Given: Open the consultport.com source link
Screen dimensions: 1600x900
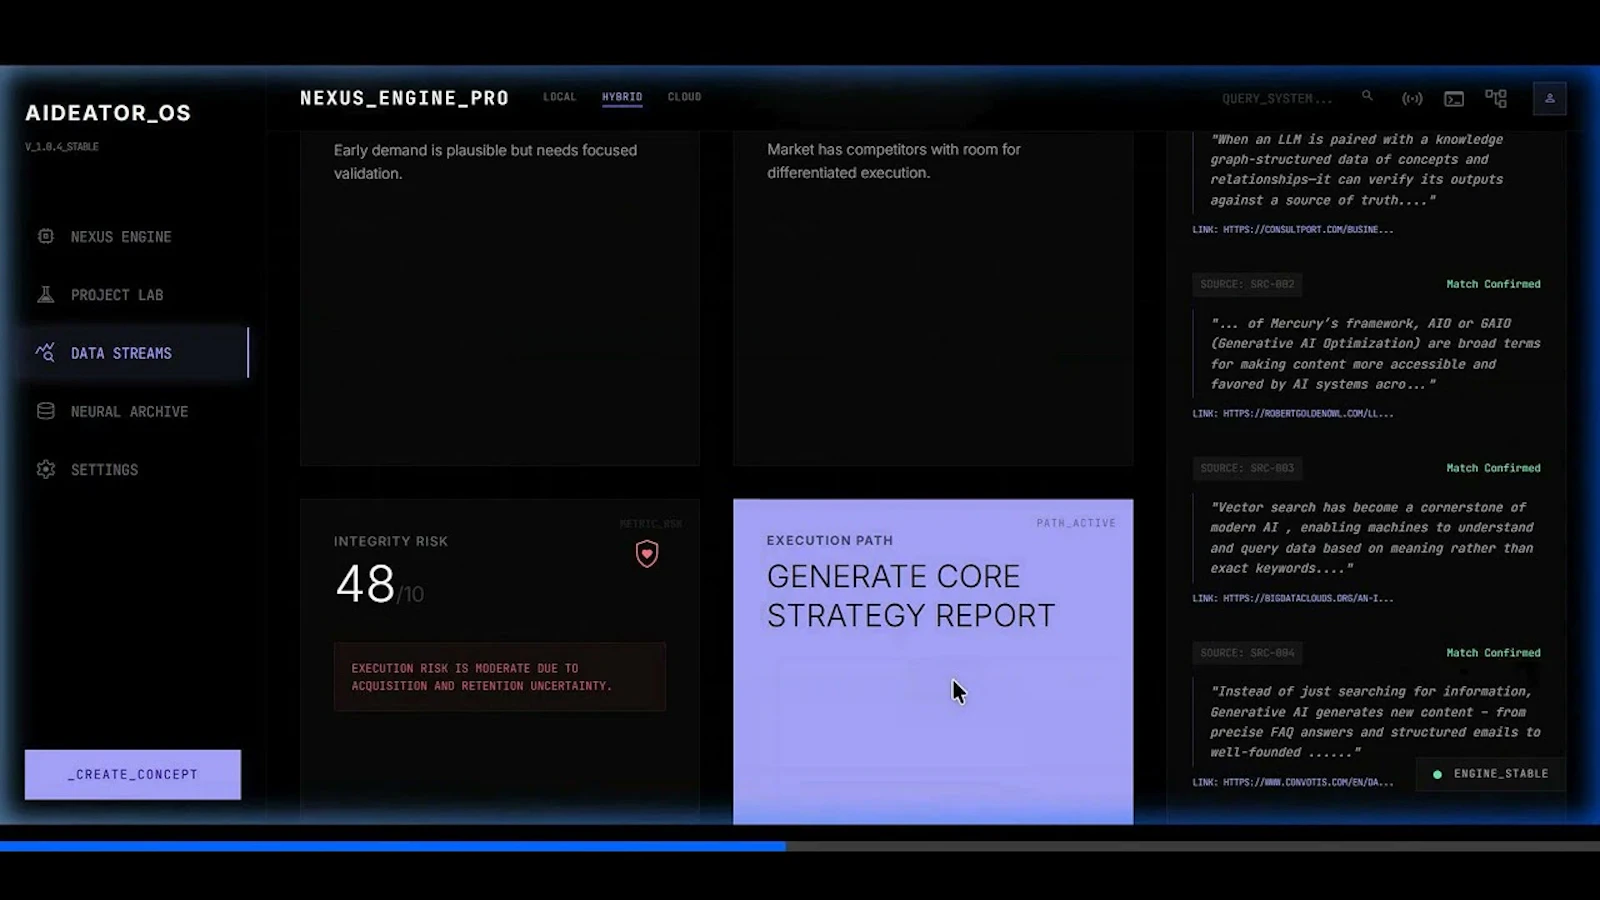Looking at the screenshot, I should pyautogui.click(x=1293, y=229).
